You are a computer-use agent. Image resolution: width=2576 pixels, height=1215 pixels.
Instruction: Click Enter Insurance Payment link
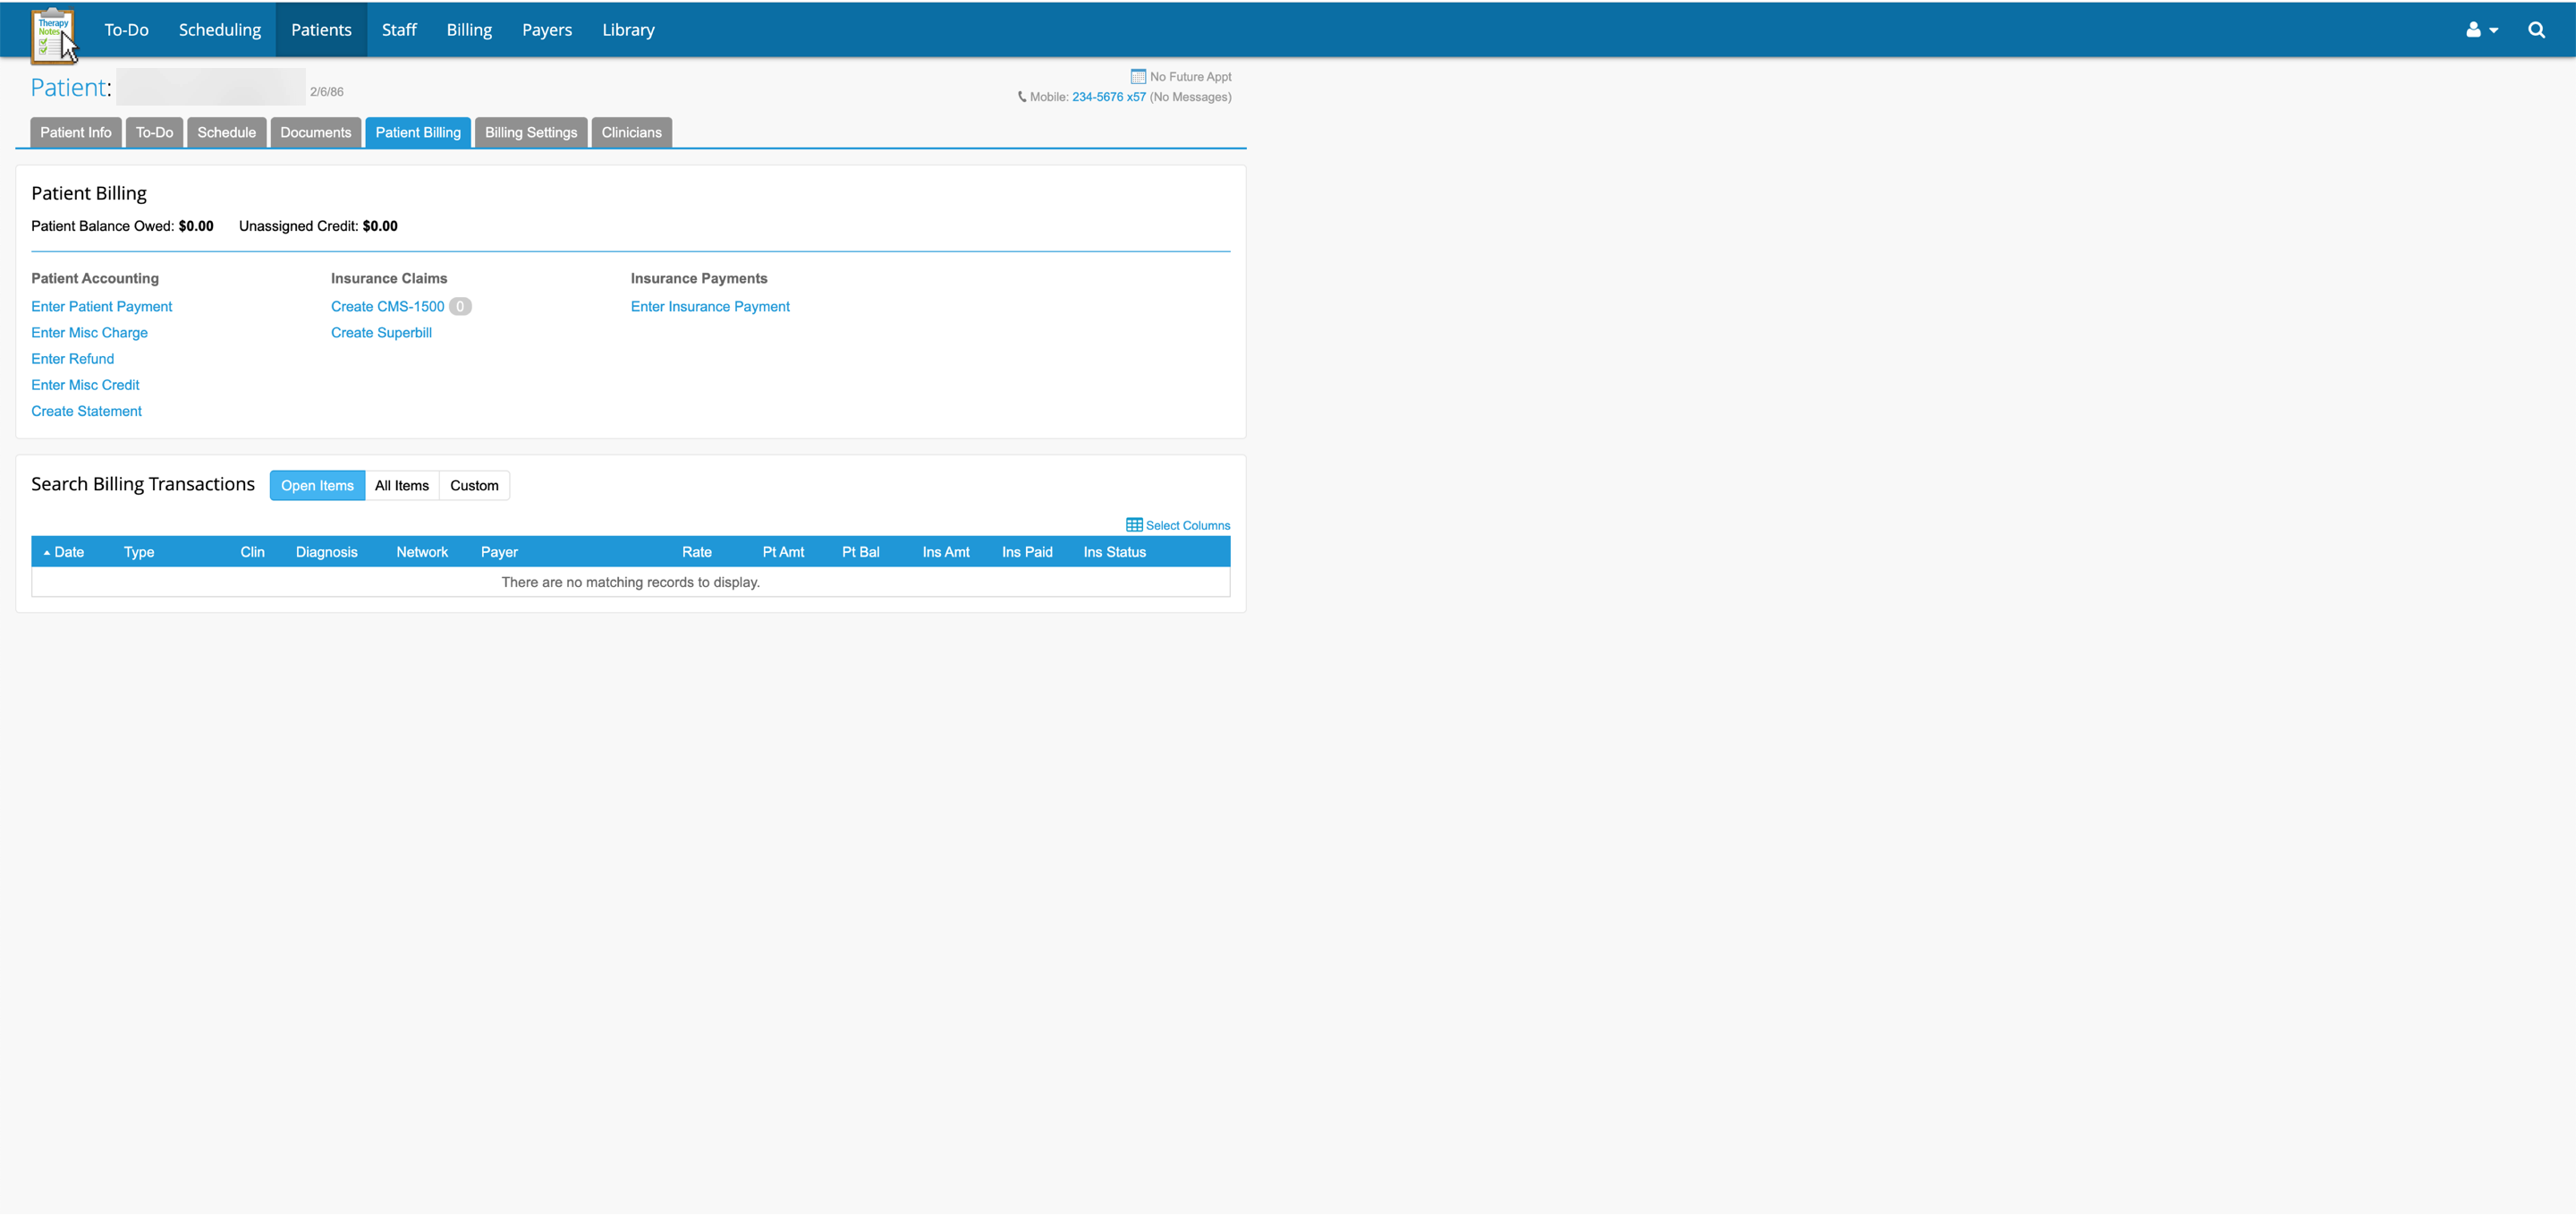click(x=709, y=307)
